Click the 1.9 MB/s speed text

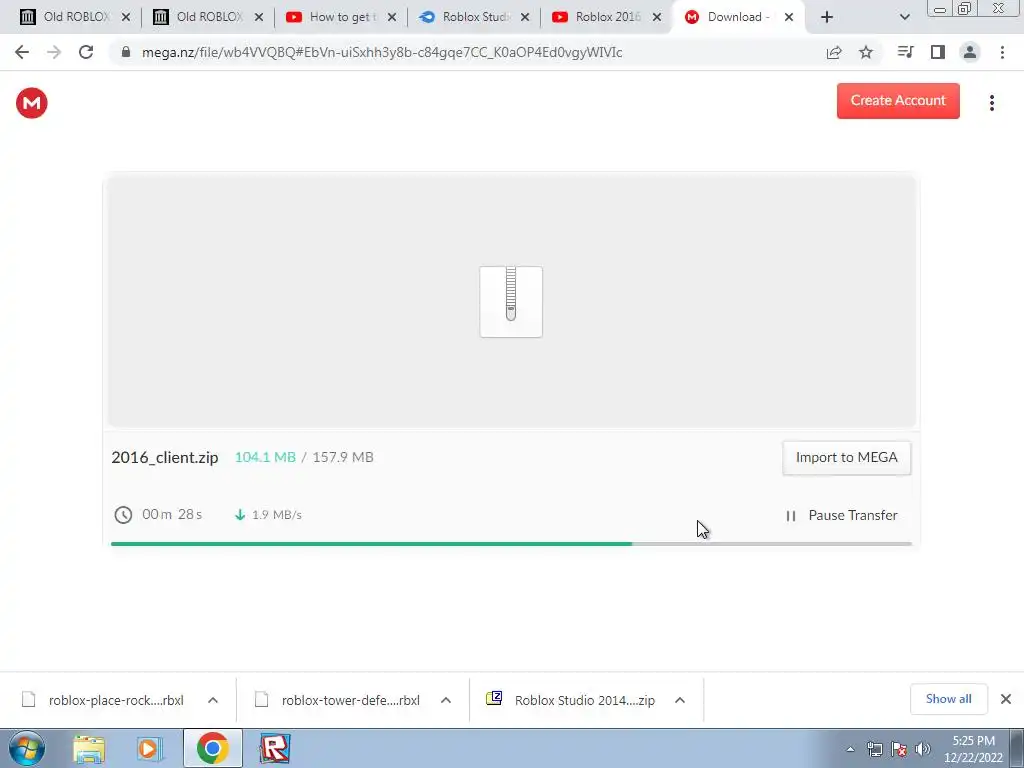point(277,515)
